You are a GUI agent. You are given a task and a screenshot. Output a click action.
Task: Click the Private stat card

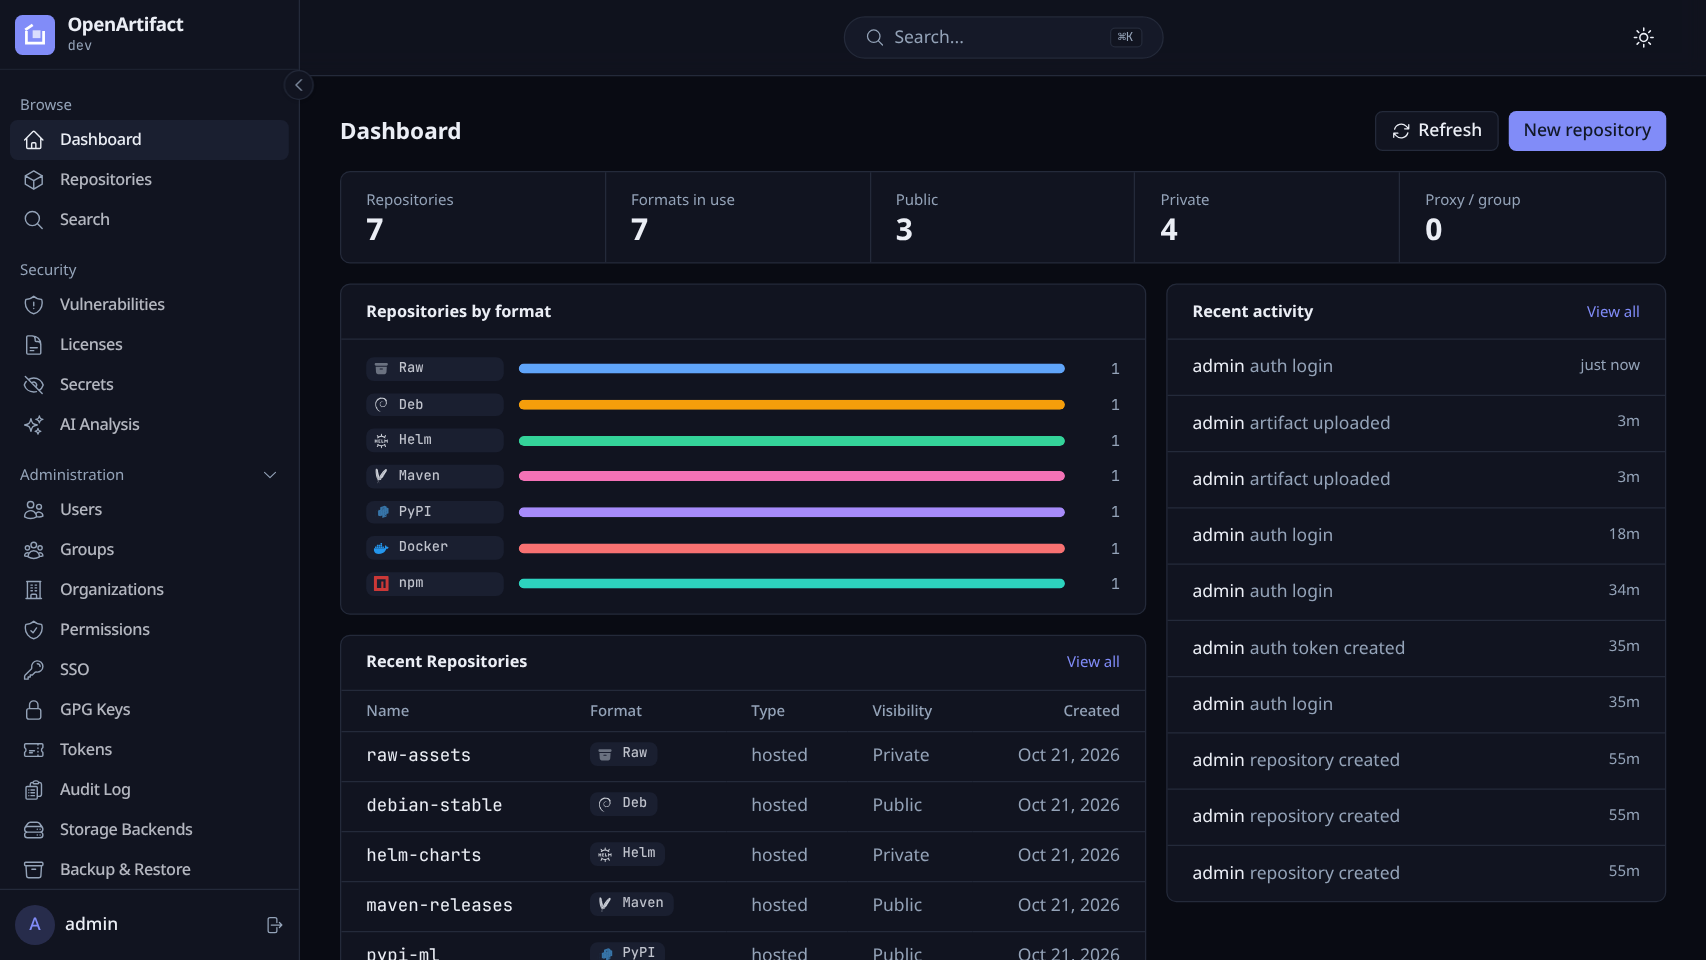click(x=1267, y=217)
